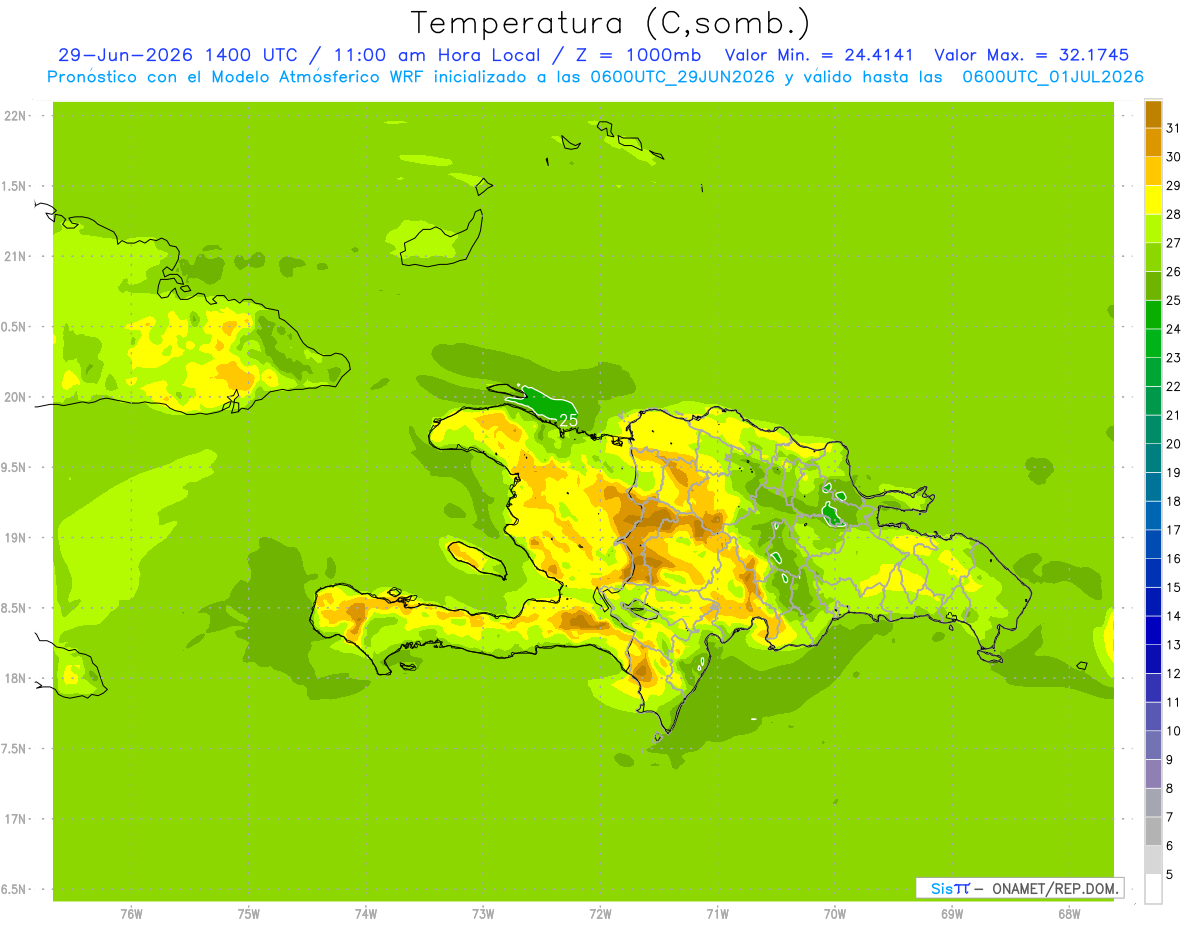Click the valid-until time 0600UTC_01JUL2026
The height and width of the screenshot is (927, 1200).
1053,76
